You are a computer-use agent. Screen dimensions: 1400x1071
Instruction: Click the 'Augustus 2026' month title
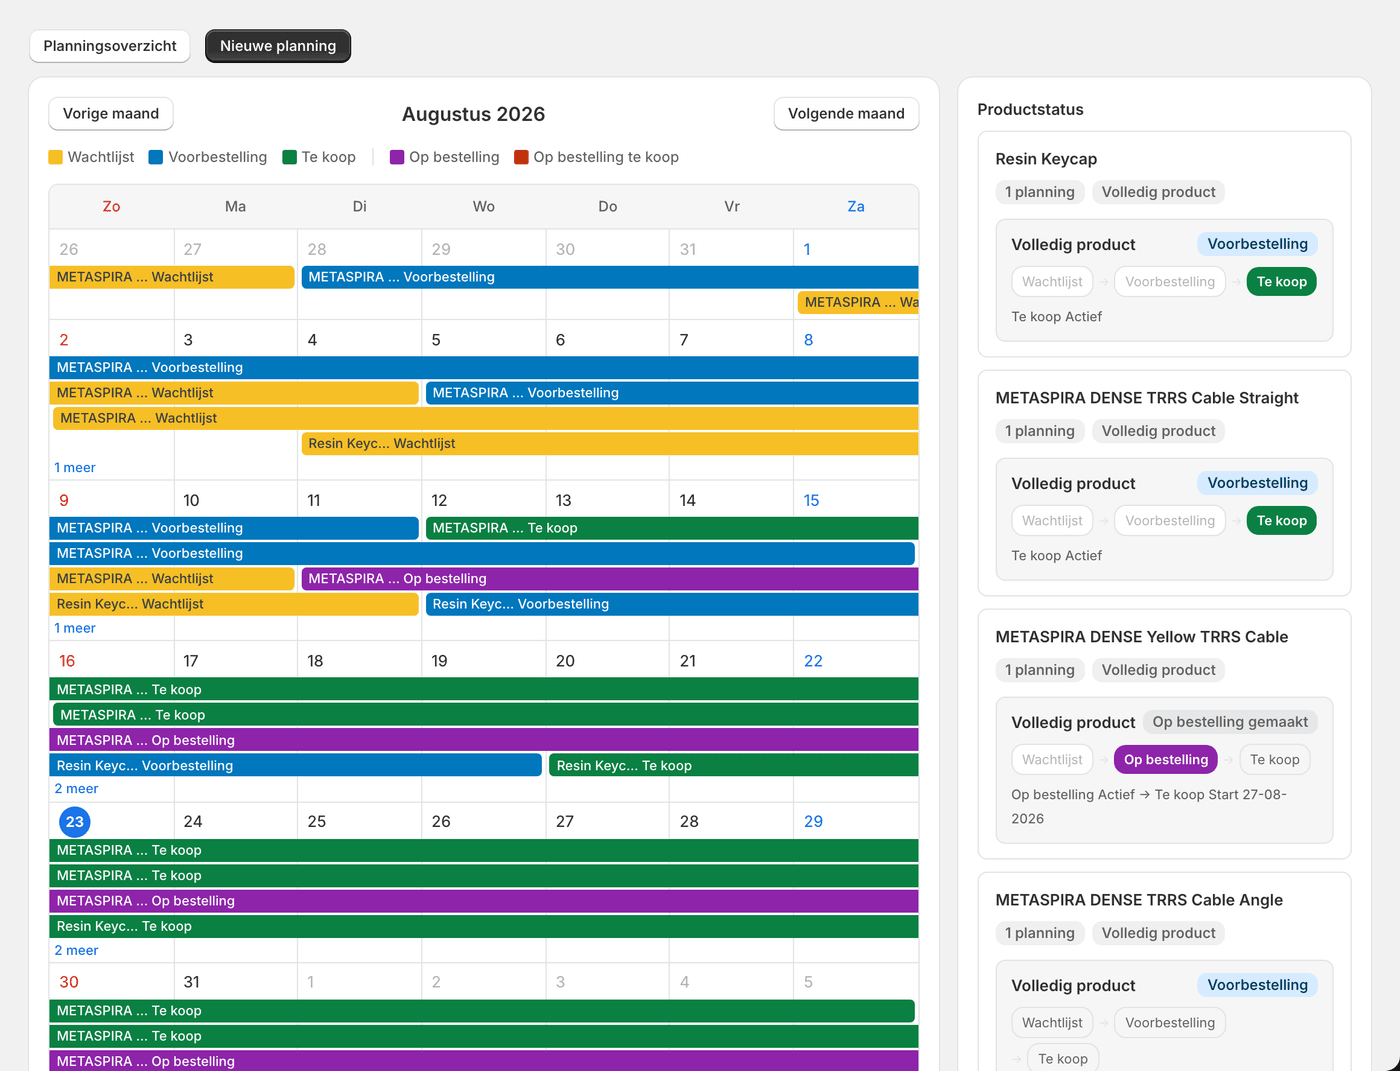coord(474,114)
